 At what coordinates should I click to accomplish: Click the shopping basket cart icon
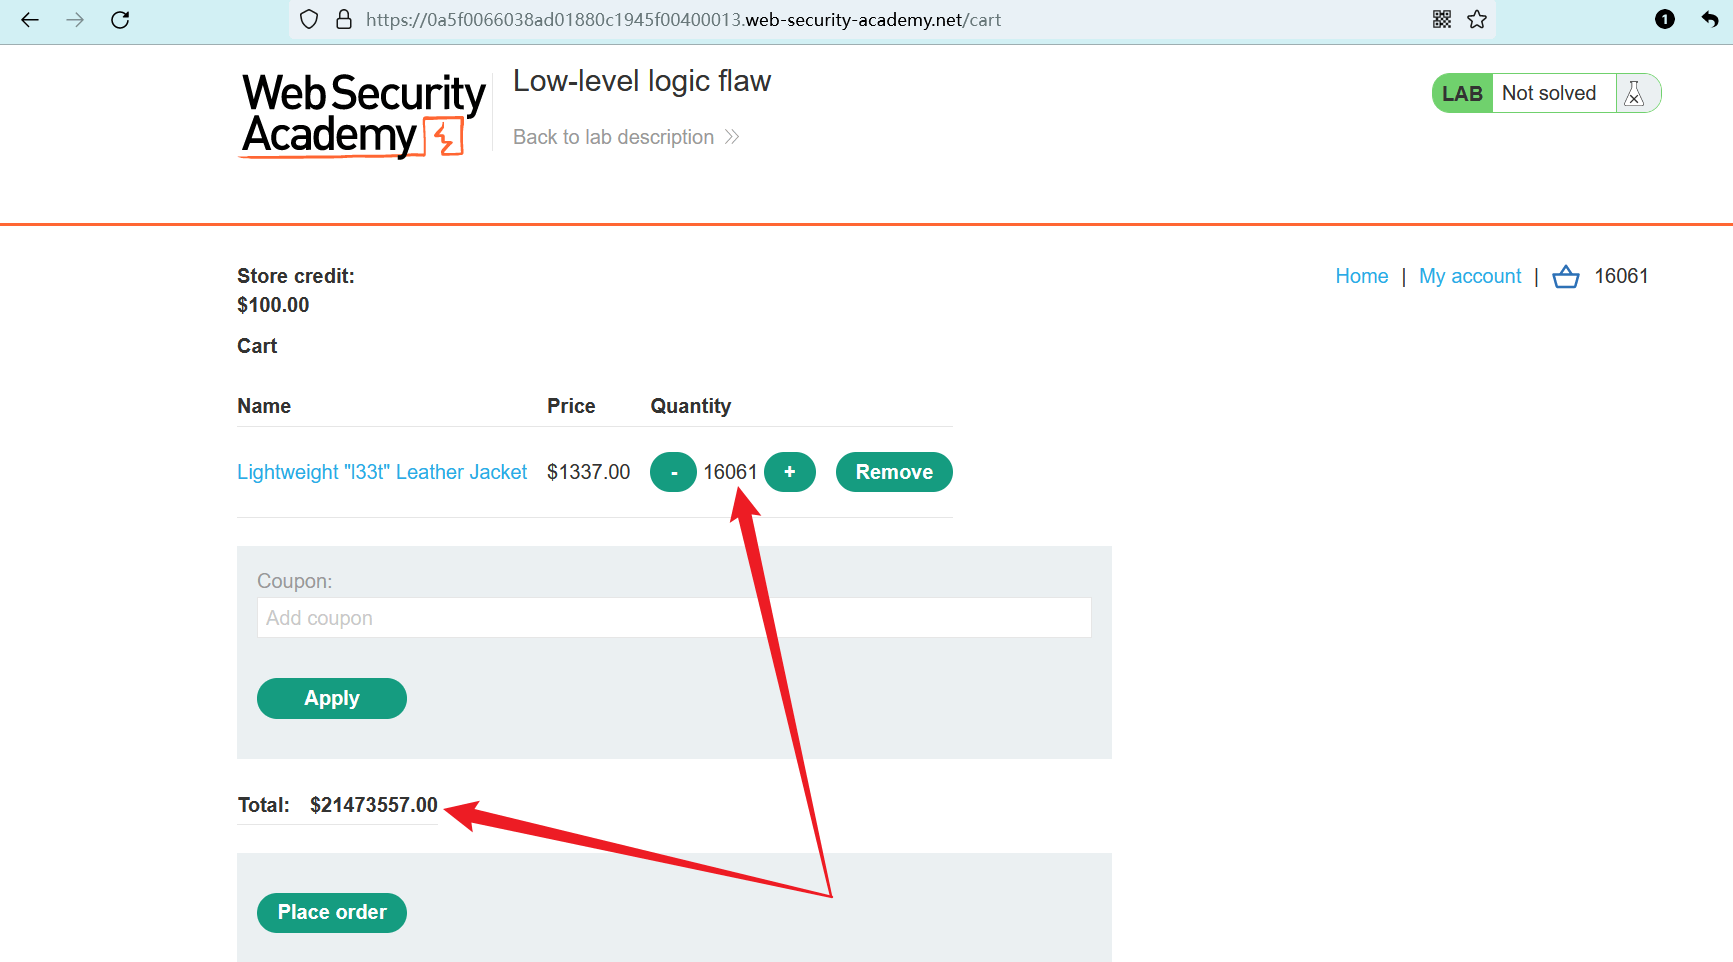(x=1565, y=277)
